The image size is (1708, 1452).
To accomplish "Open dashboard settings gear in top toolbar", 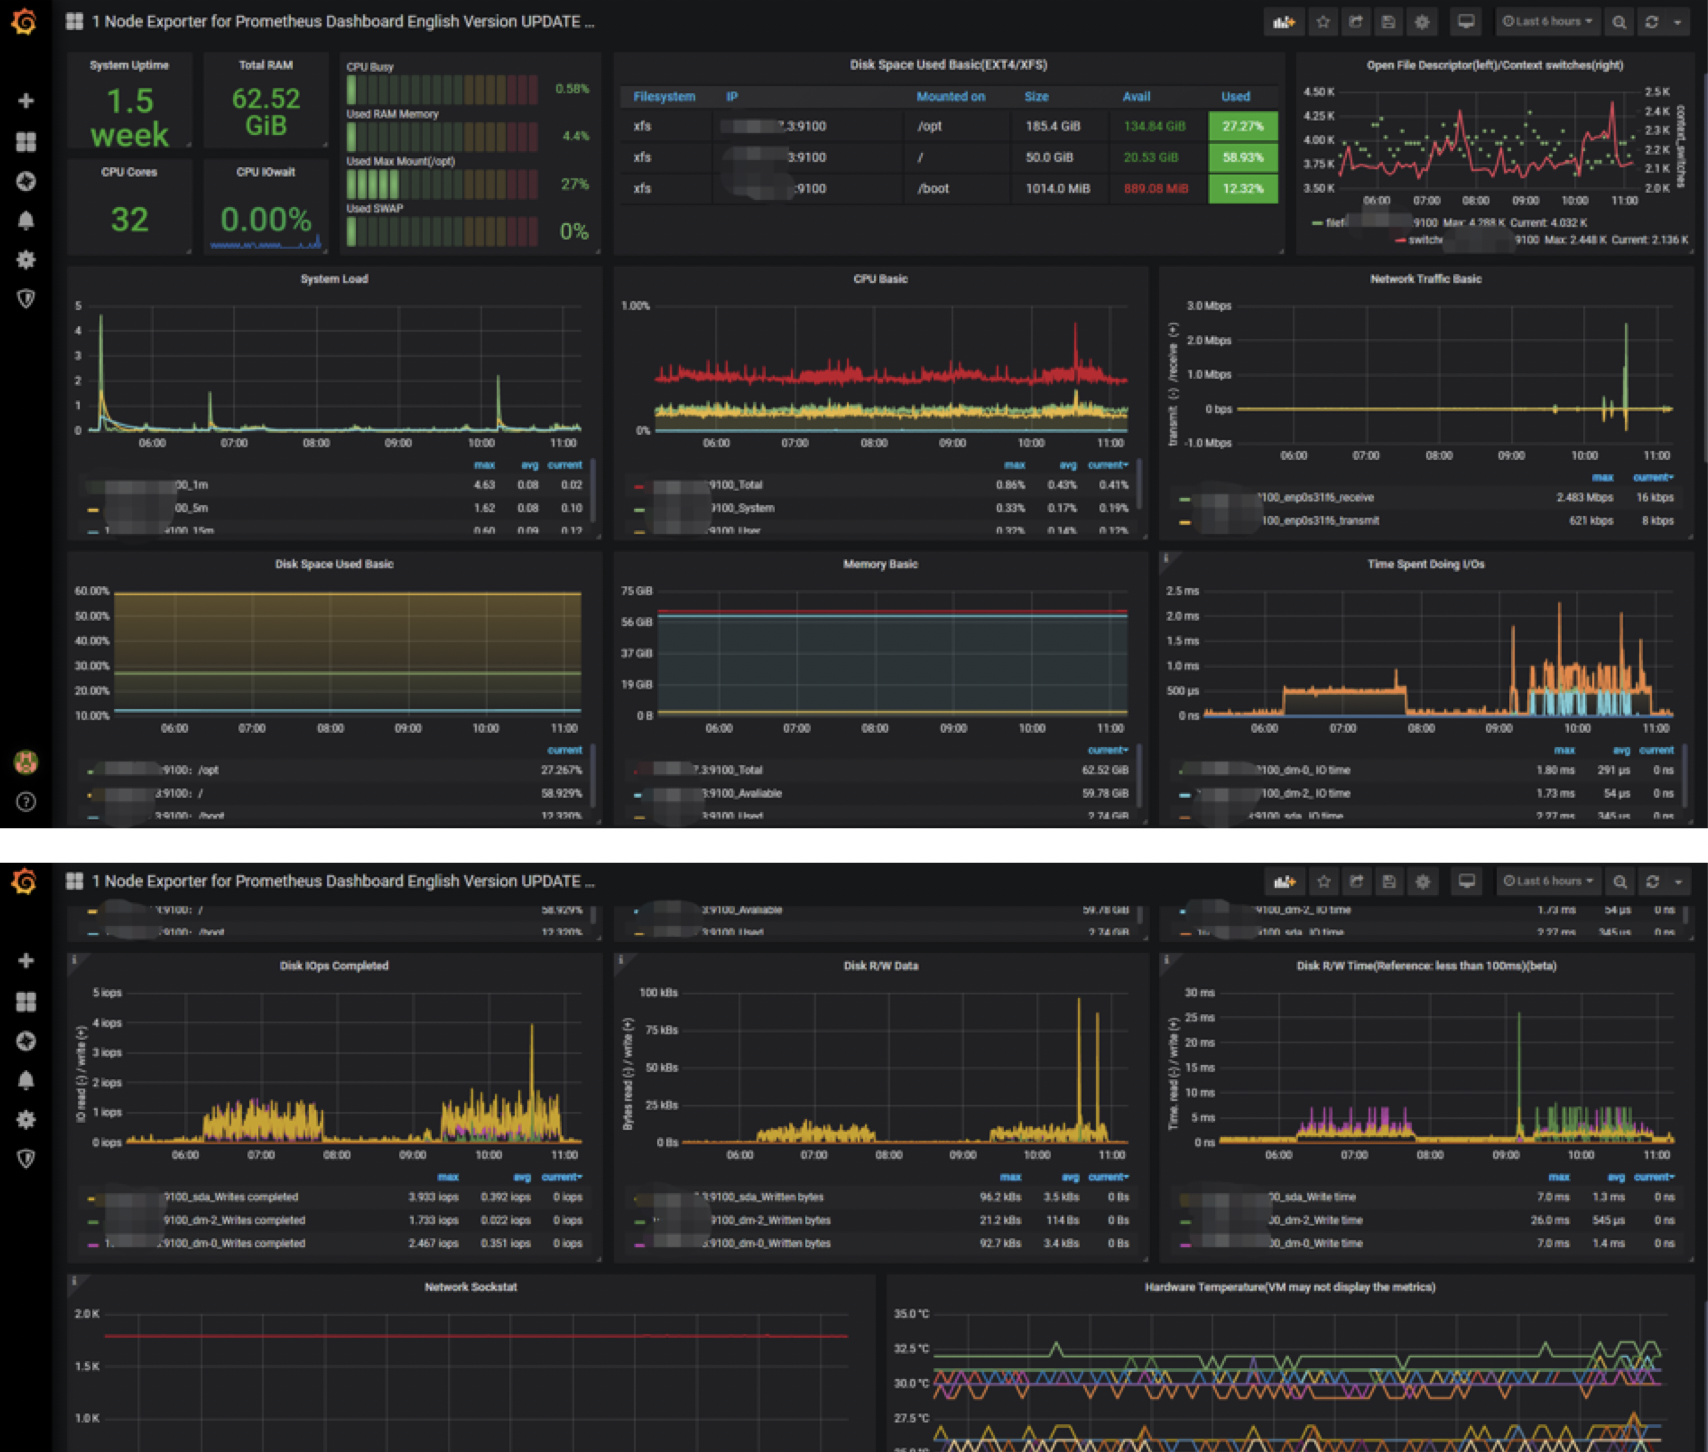I will (1422, 21).
